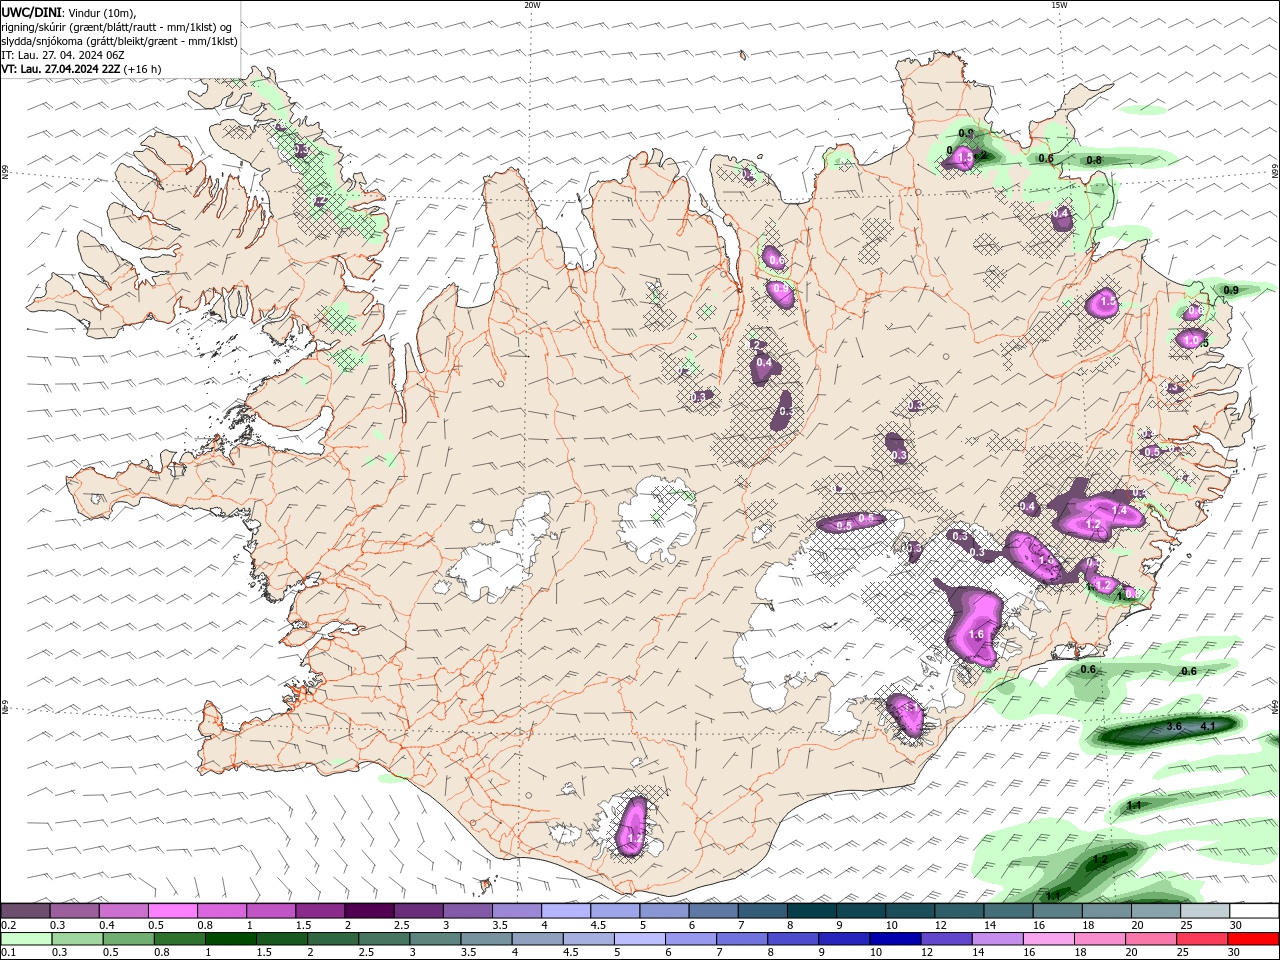This screenshot has height=960, width=1280.
Task: Click the 1.4 snowfall value on map
Action: point(1119,511)
